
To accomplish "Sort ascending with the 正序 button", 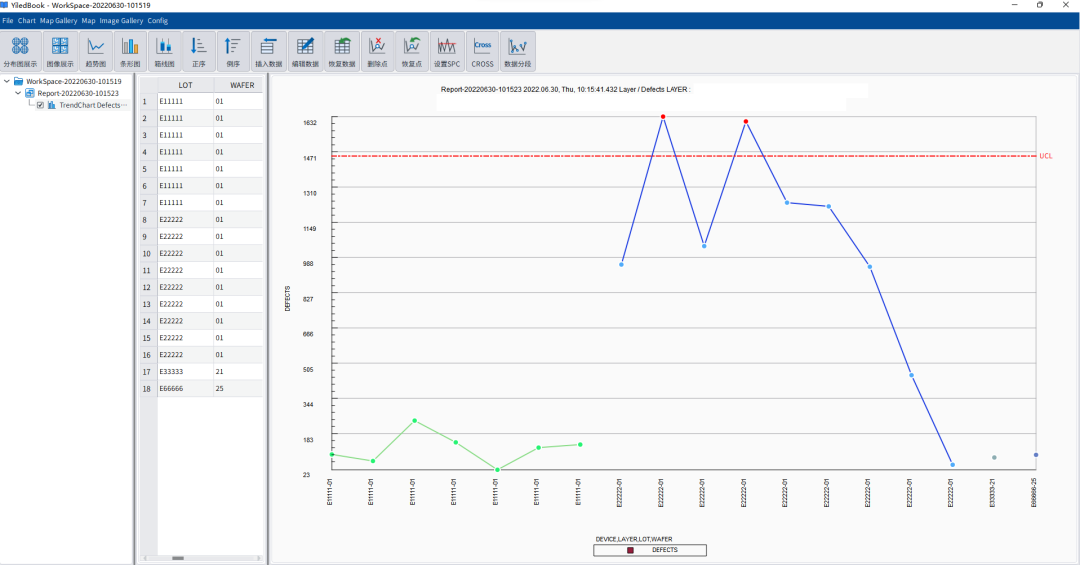I will (x=198, y=50).
